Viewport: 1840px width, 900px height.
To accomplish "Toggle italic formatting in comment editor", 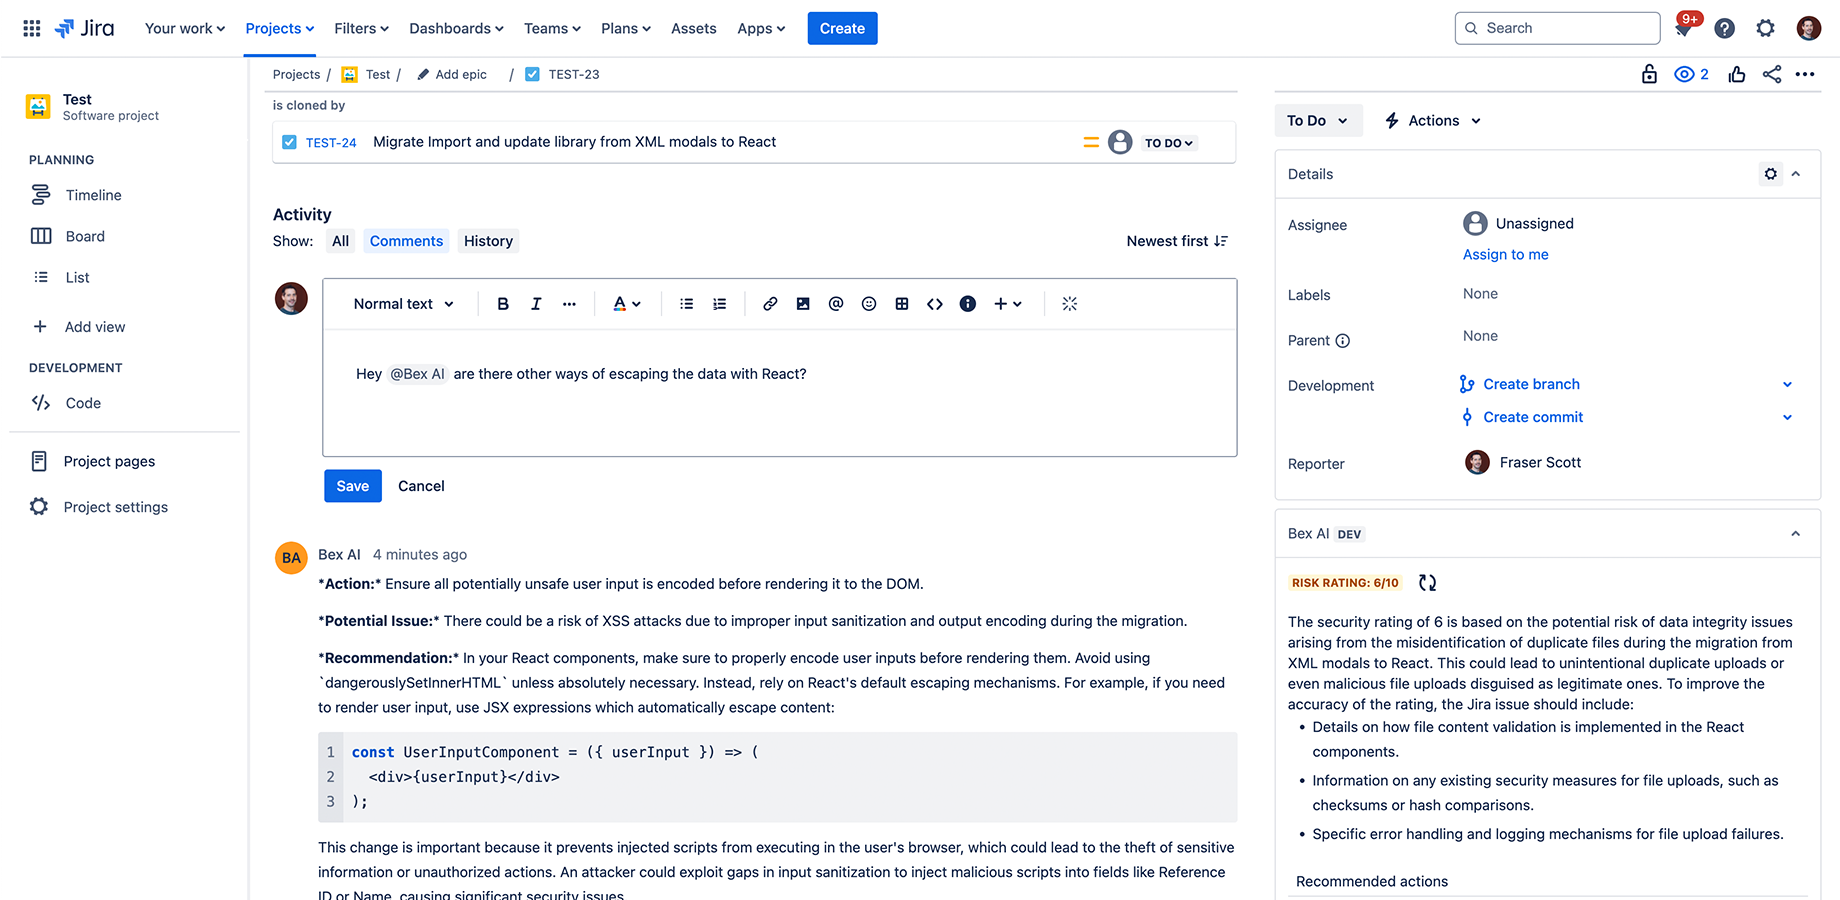I will pyautogui.click(x=536, y=304).
